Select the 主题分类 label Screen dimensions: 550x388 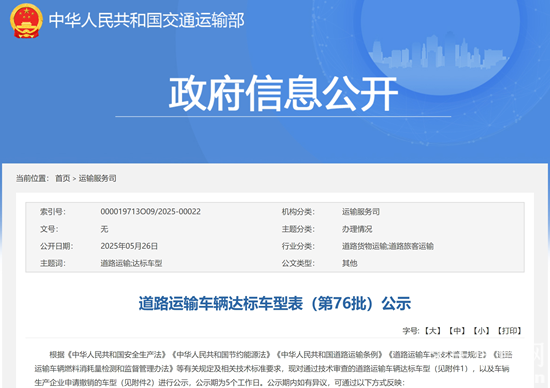298,229
